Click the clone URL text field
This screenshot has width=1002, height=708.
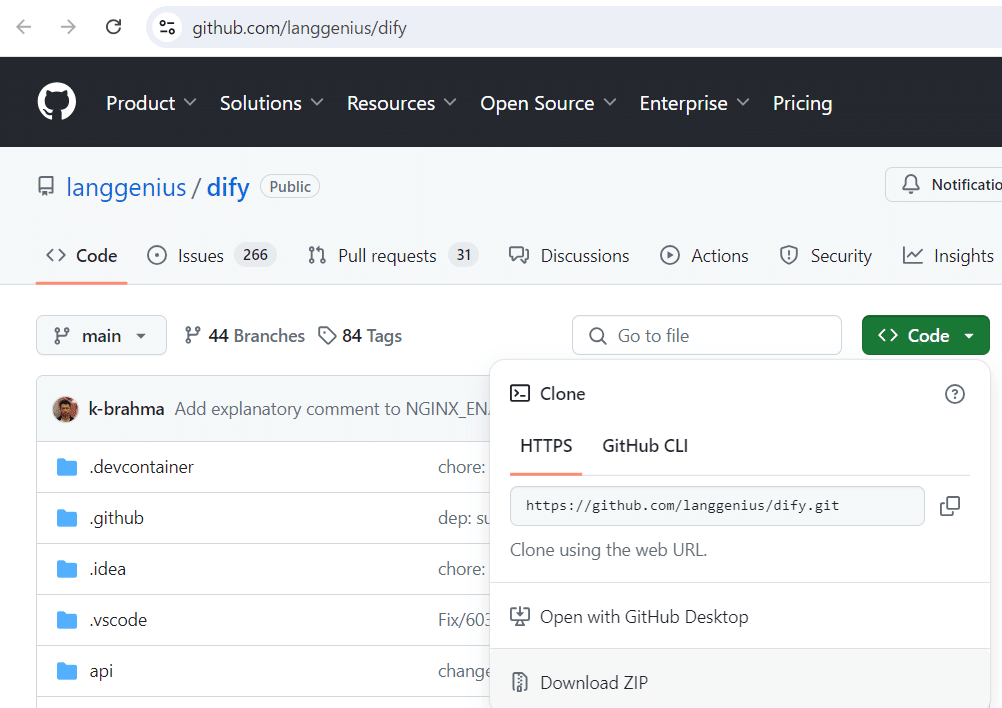coord(717,505)
